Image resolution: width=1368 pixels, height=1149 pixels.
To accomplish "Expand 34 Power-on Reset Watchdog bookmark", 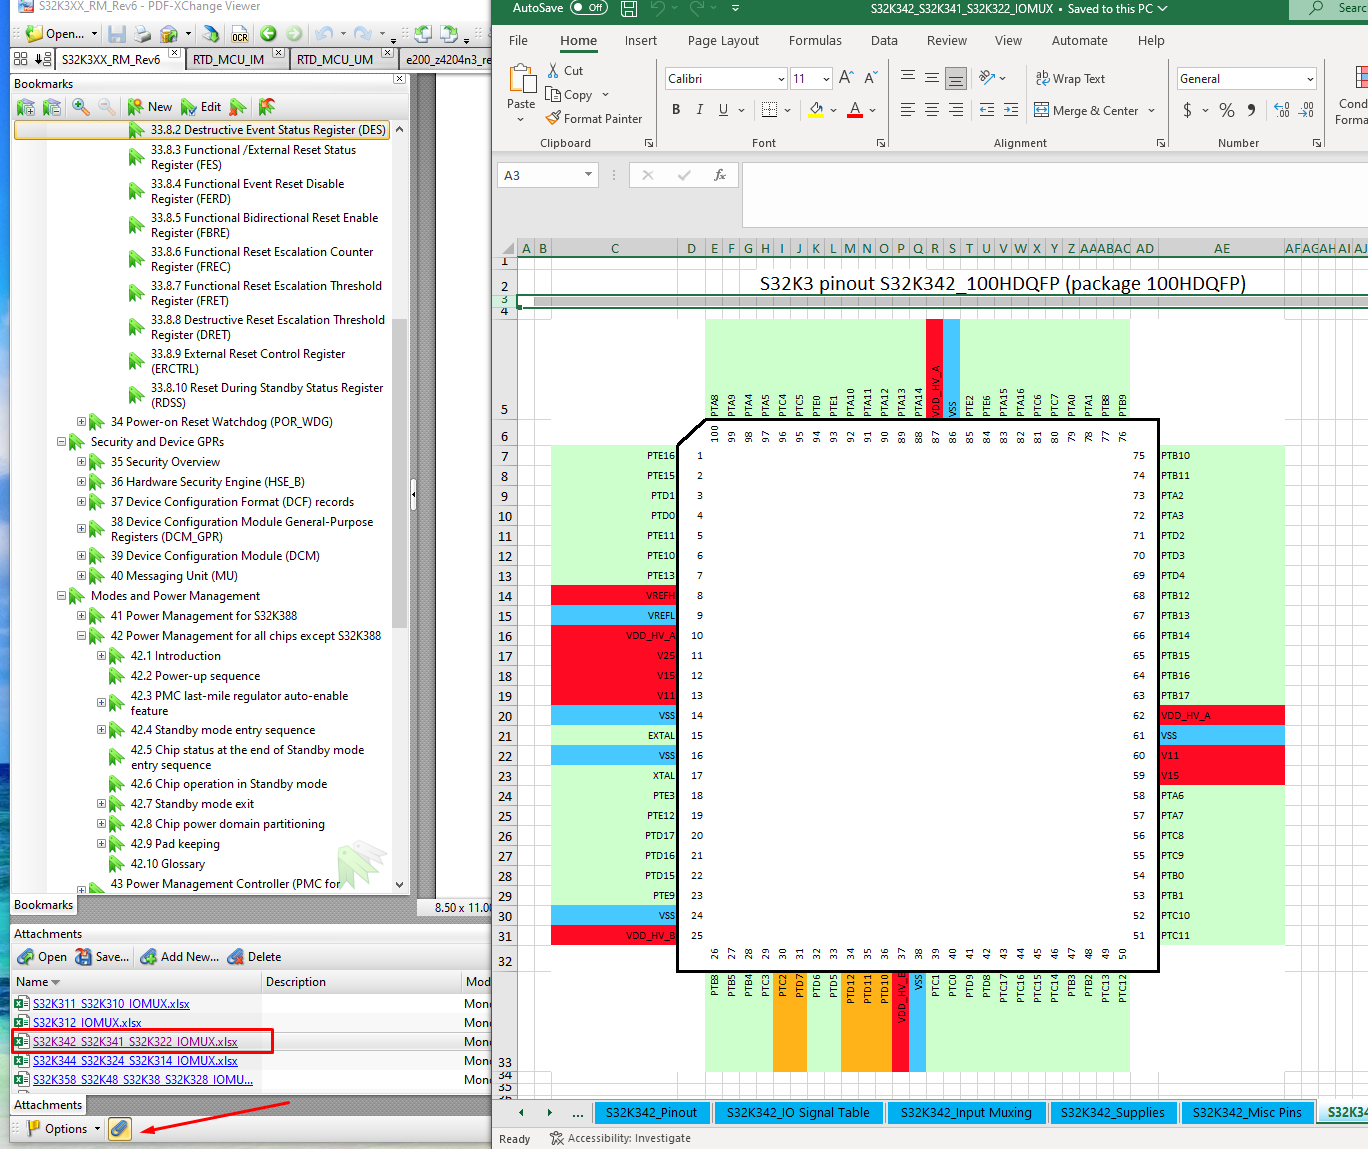I will coord(81,422).
